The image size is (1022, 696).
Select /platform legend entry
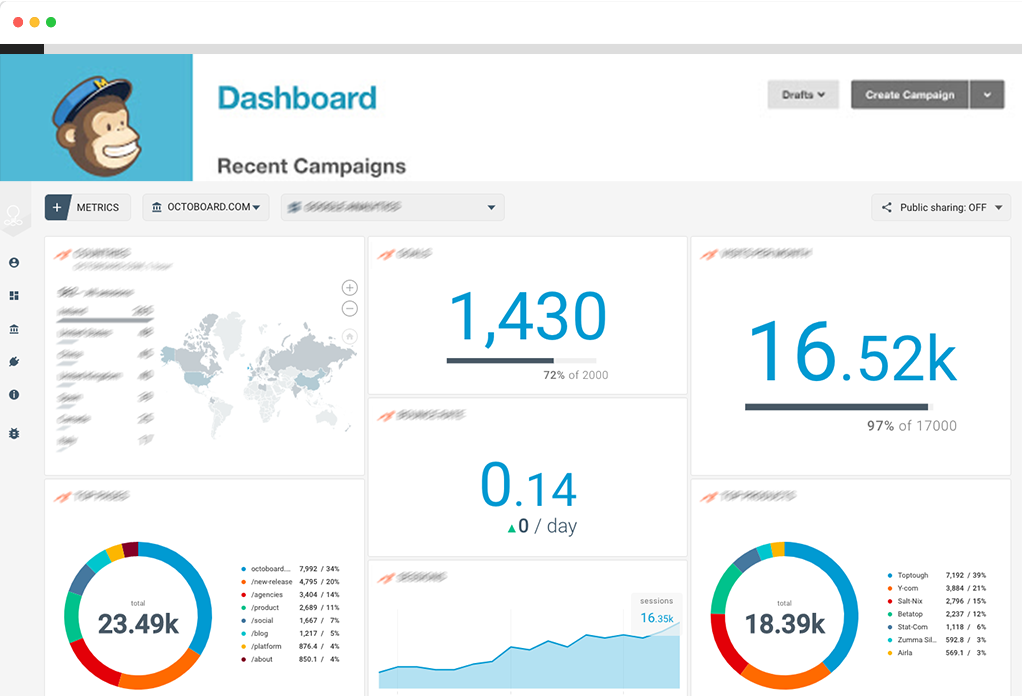click(x=291, y=646)
